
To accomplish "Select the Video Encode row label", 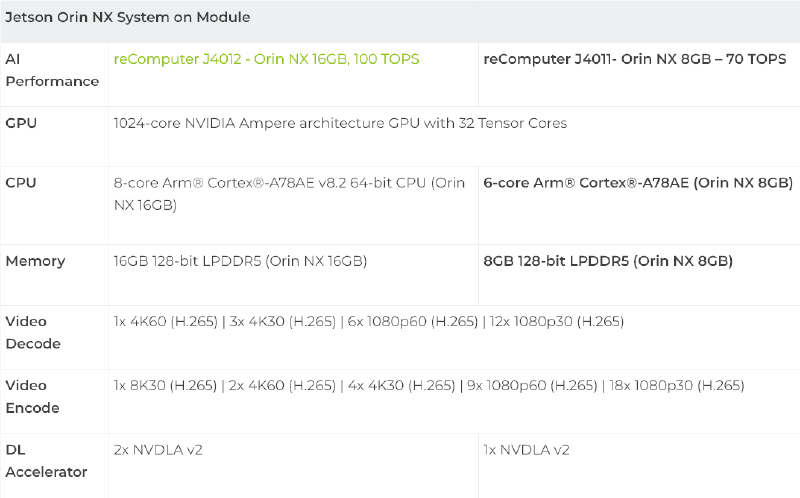I will coord(33,396).
